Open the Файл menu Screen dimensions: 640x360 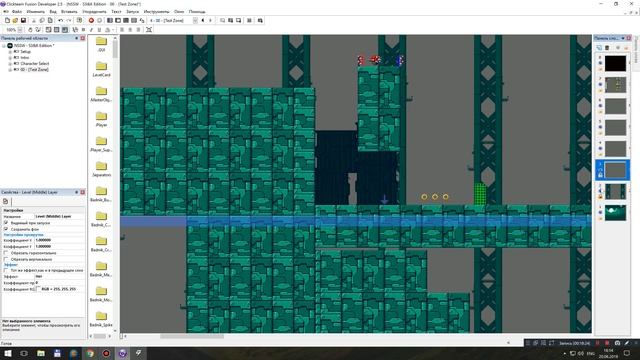[17, 11]
